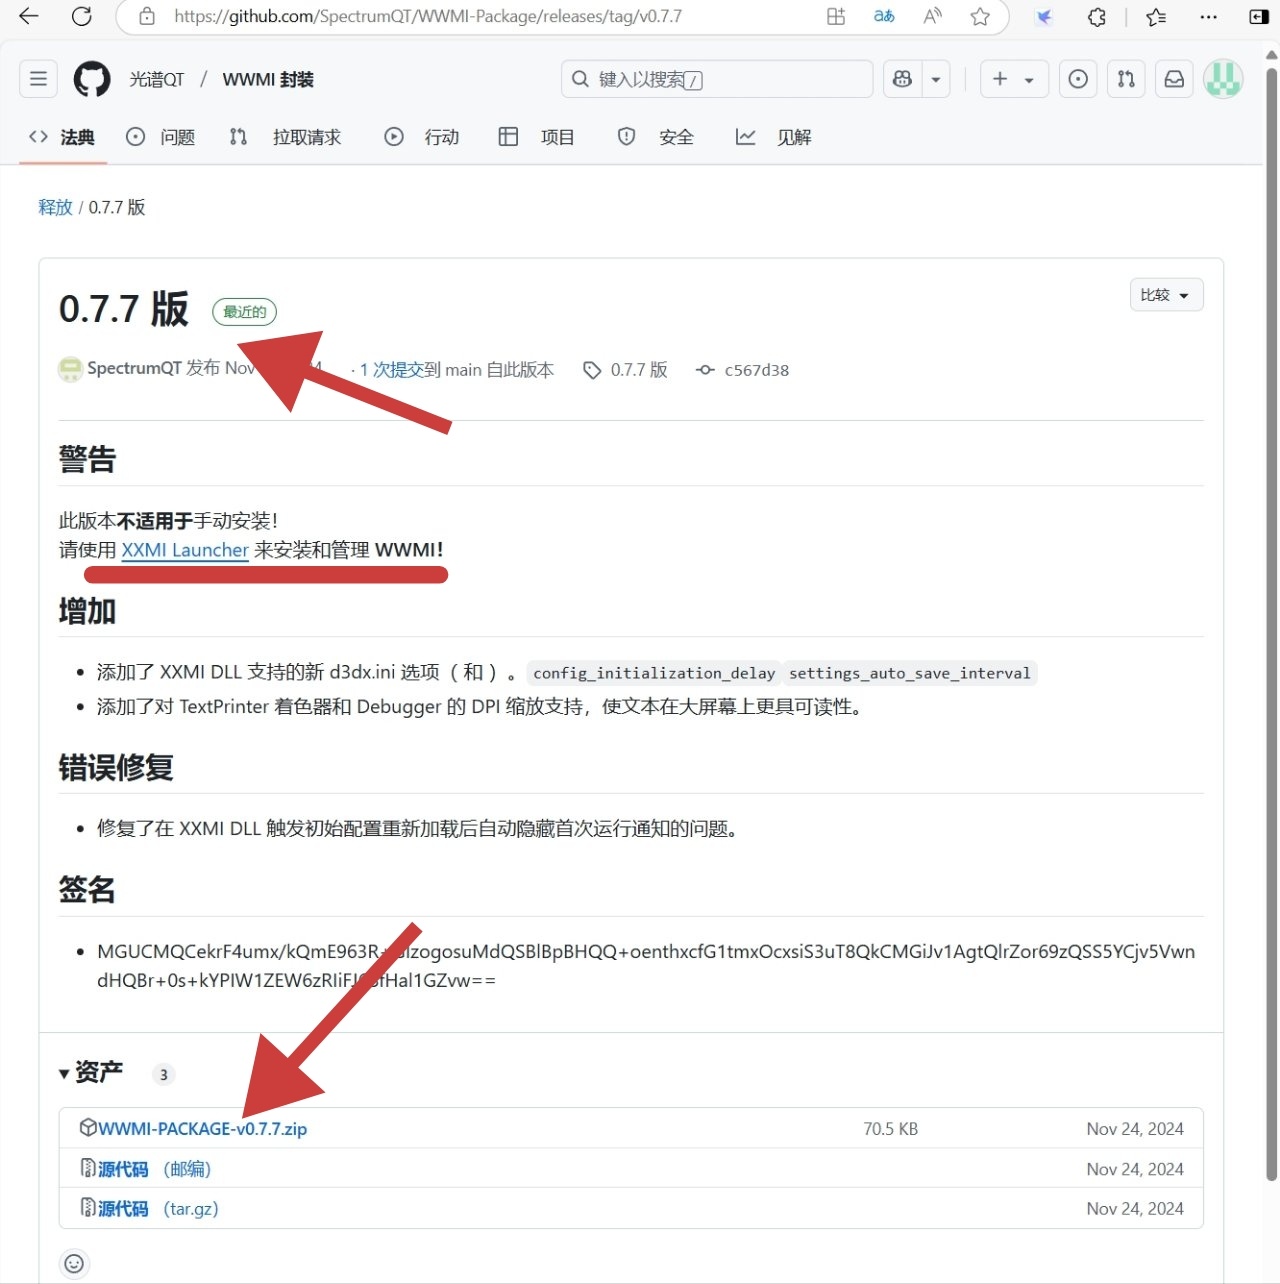Switch to the 安全 security tab

(x=656, y=137)
